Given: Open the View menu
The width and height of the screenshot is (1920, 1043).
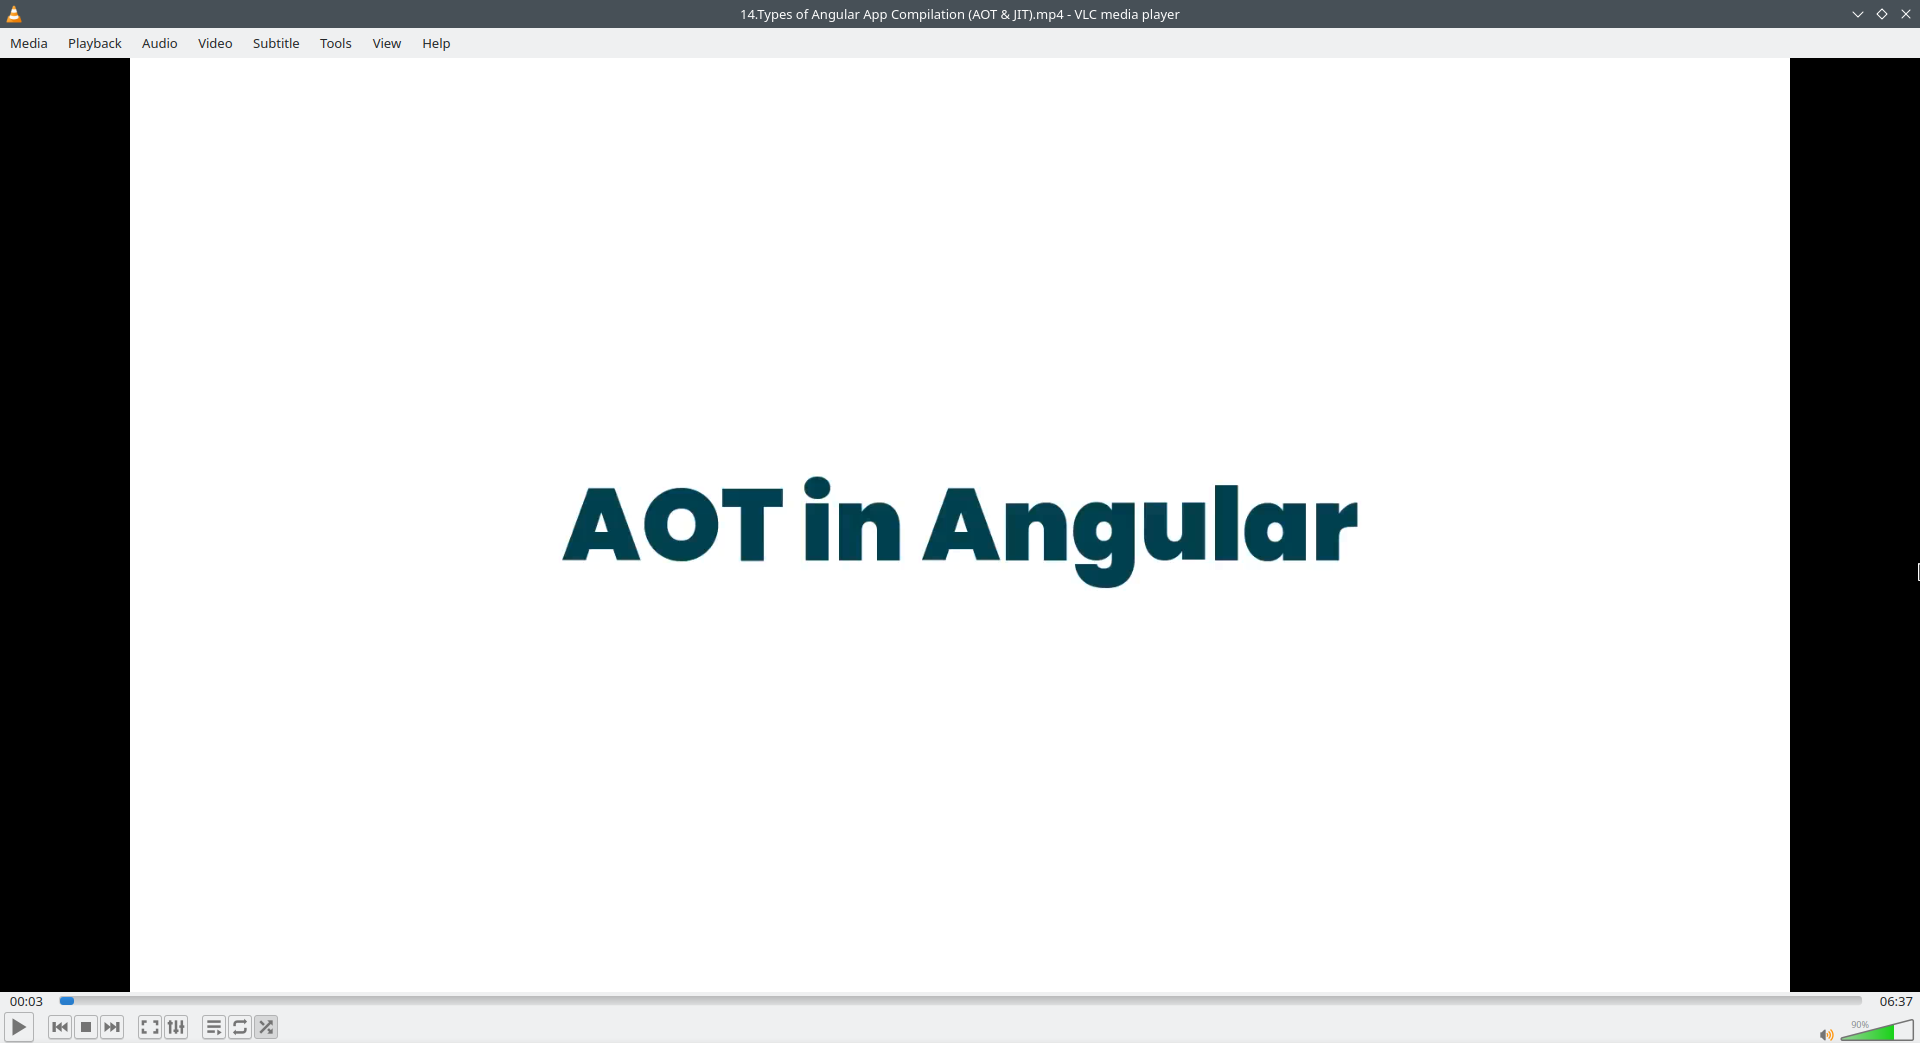Looking at the screenshot, I should click(387, 43).
